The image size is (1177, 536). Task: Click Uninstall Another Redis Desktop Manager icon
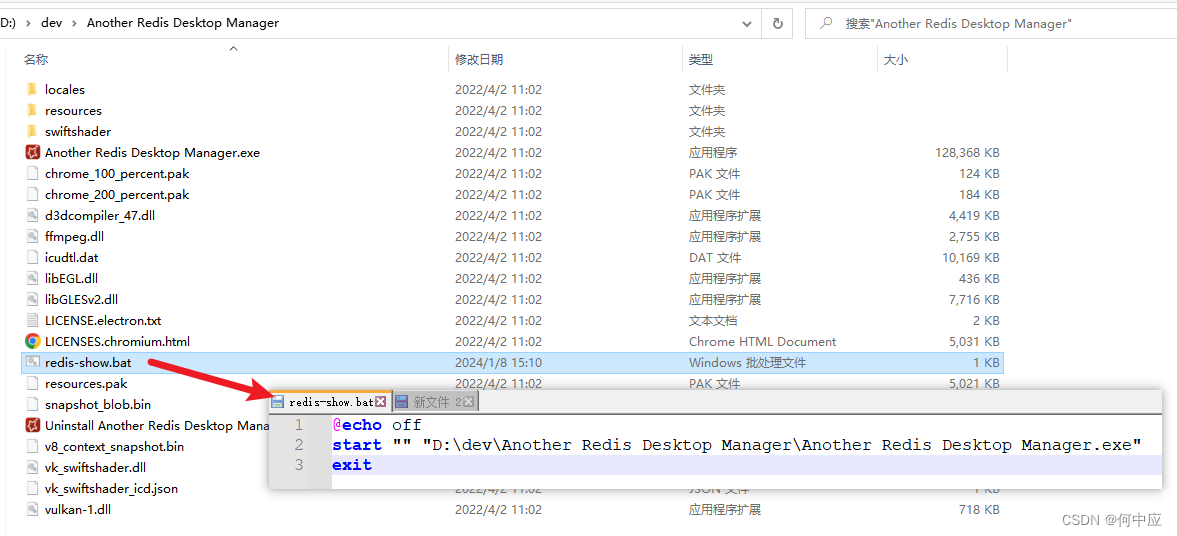(32, 426)
